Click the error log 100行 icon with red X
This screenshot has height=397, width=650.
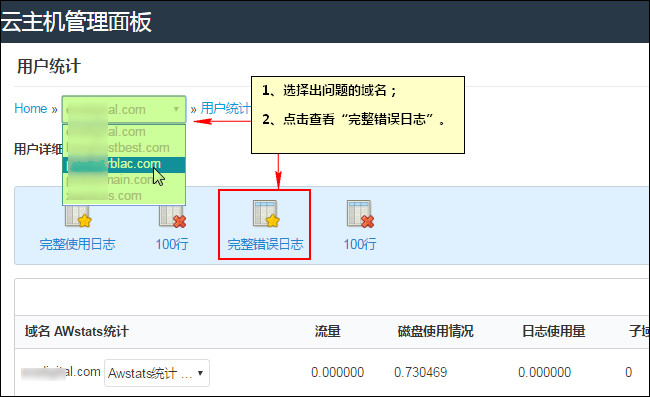[360, 214]
